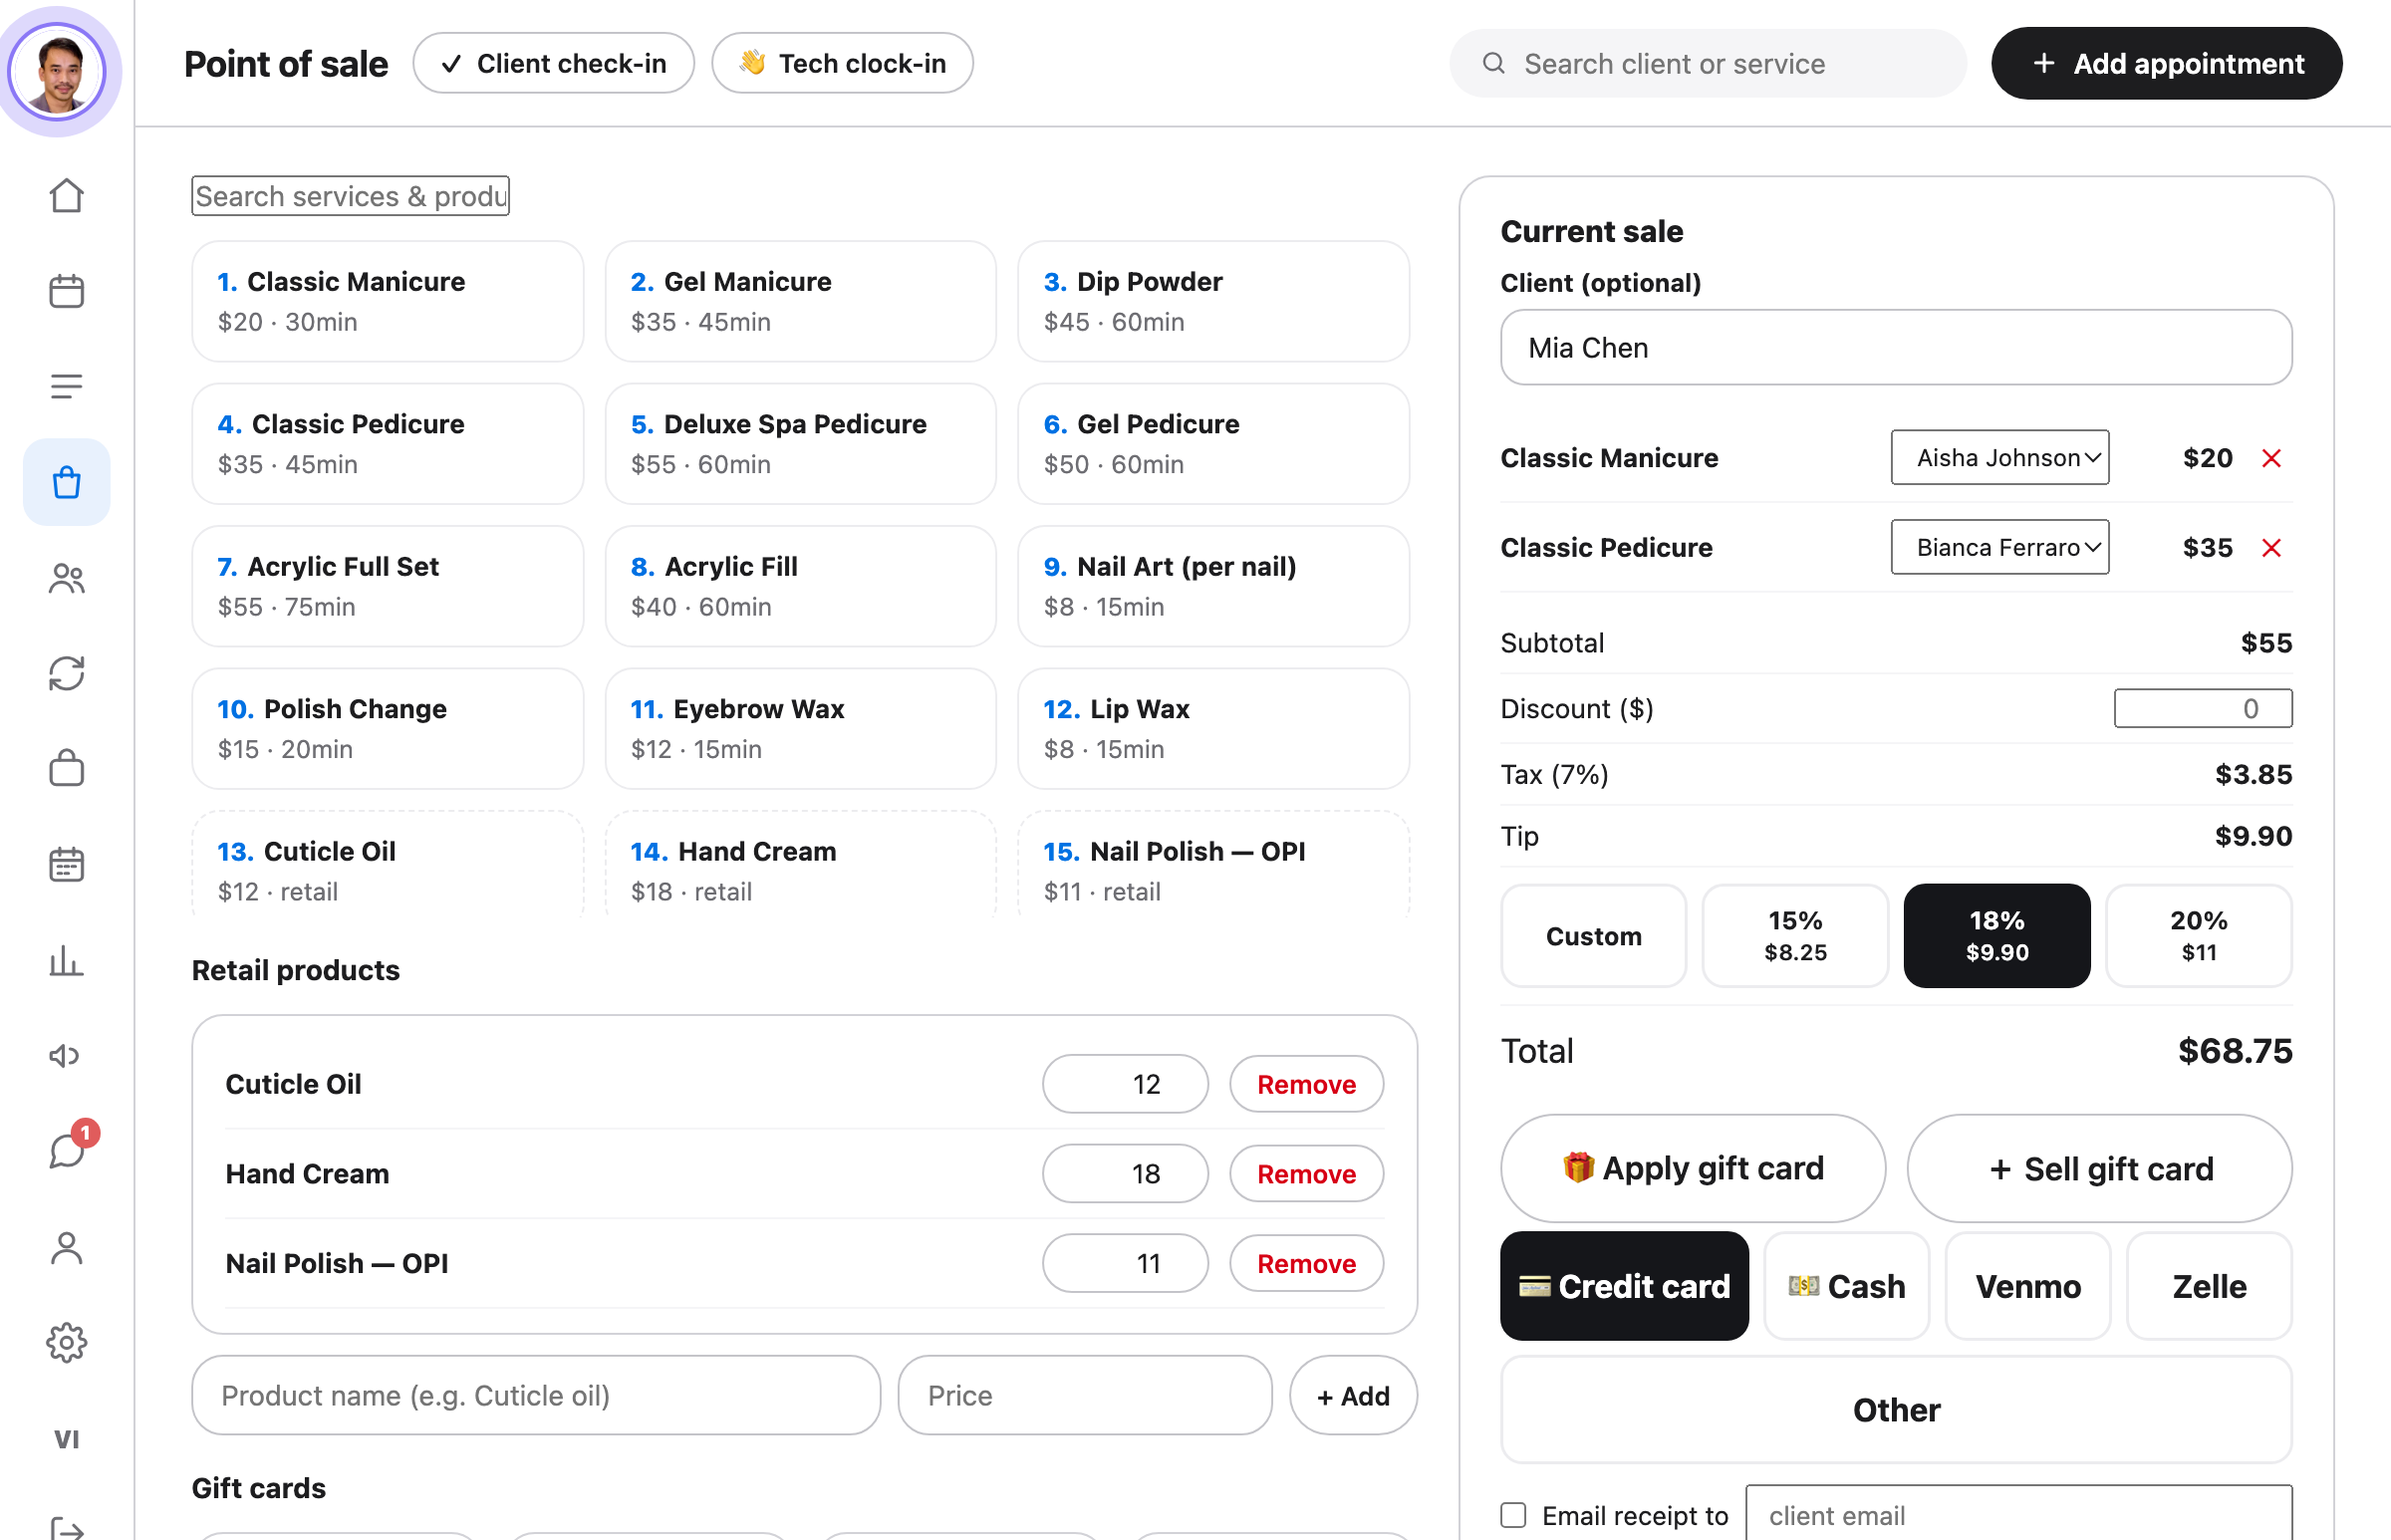The image size is (2391, 1540).
Task: Click the Add appointment button
Action: (x=2166, y=63)
